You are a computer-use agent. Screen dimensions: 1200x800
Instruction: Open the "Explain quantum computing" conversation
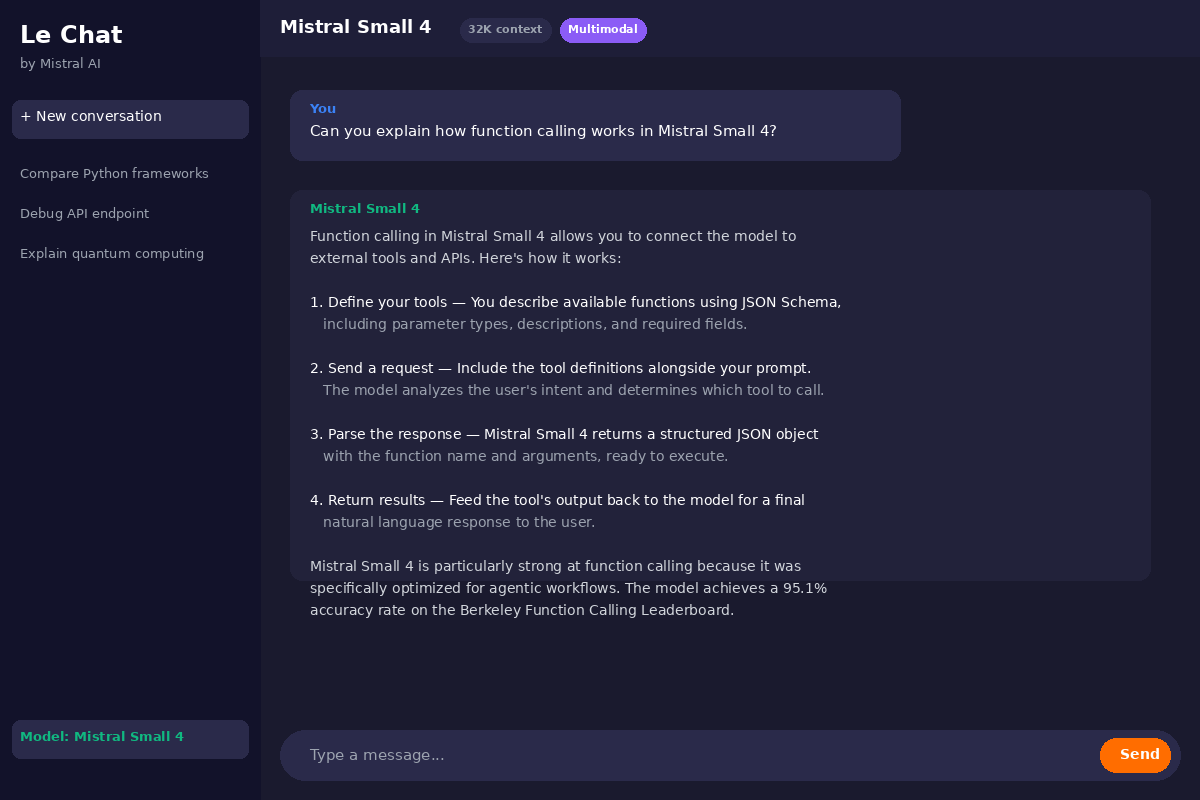[111, 254]
